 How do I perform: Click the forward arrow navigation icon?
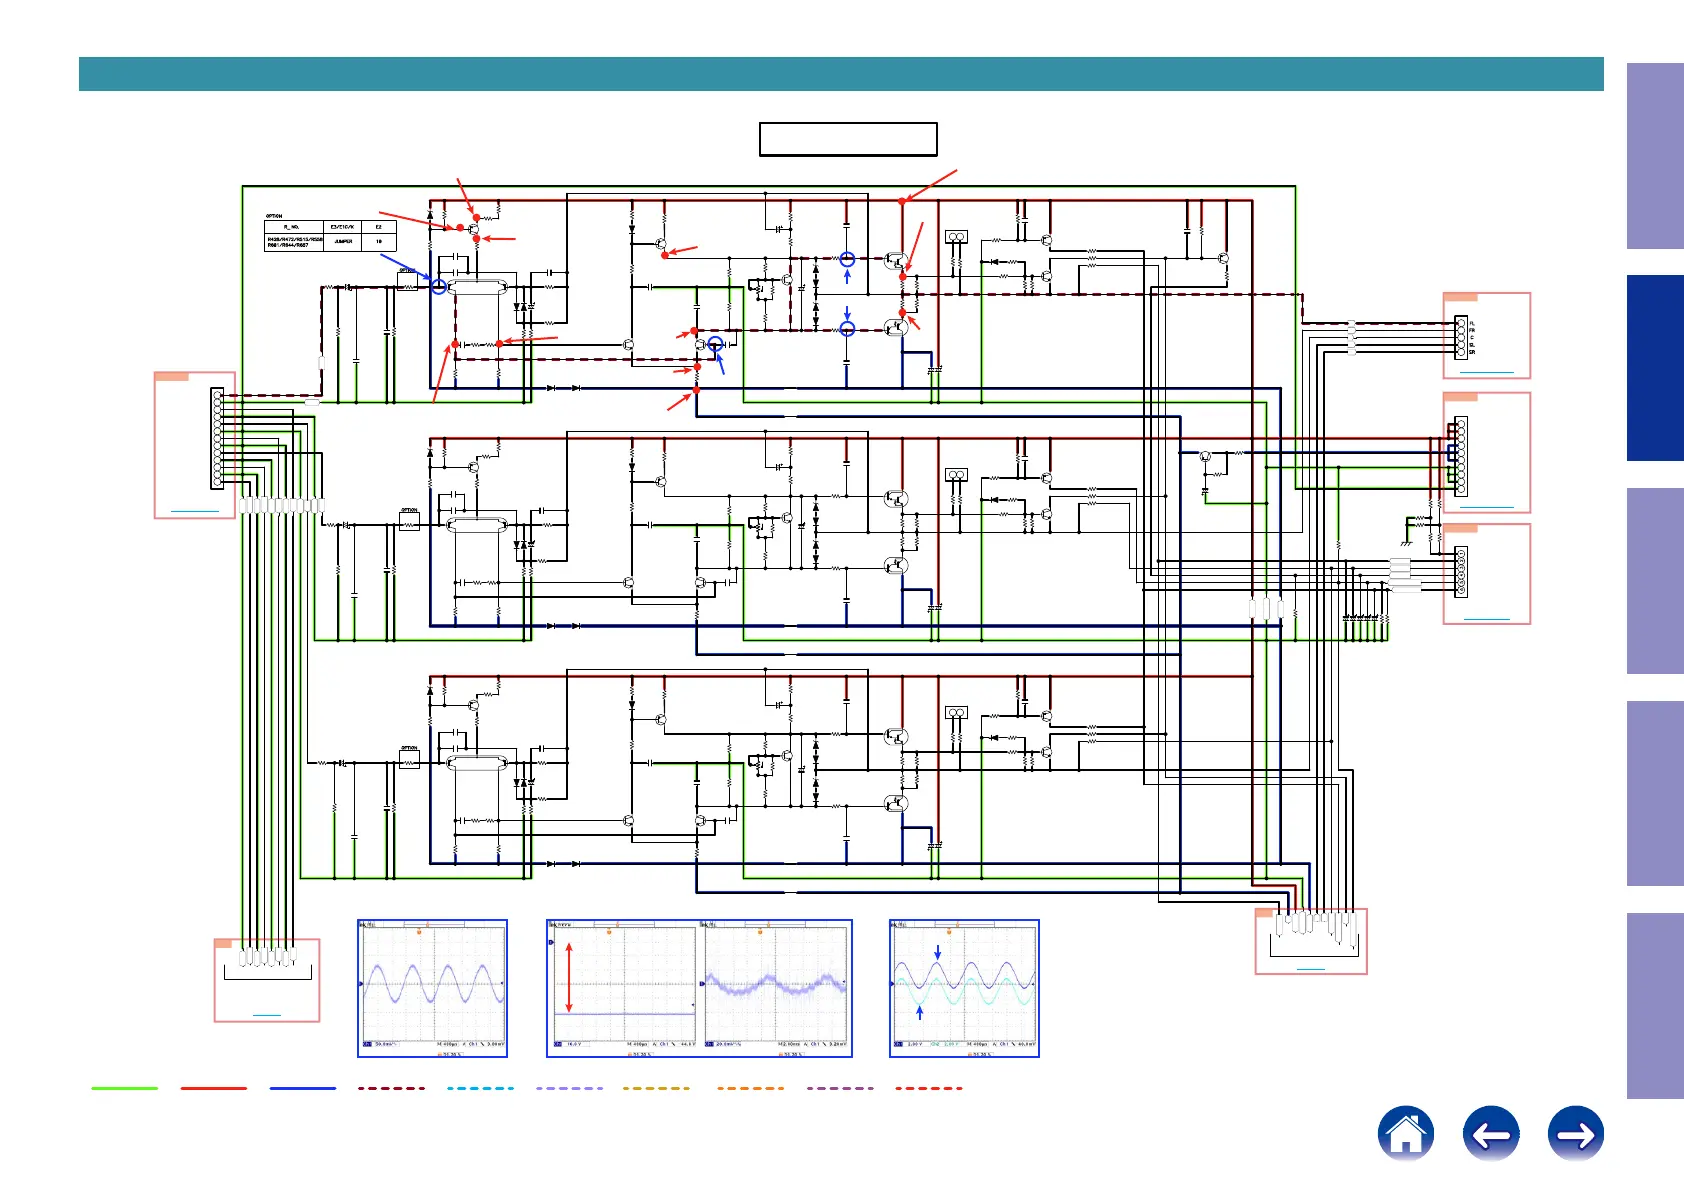click(x=1576, y=1134)
